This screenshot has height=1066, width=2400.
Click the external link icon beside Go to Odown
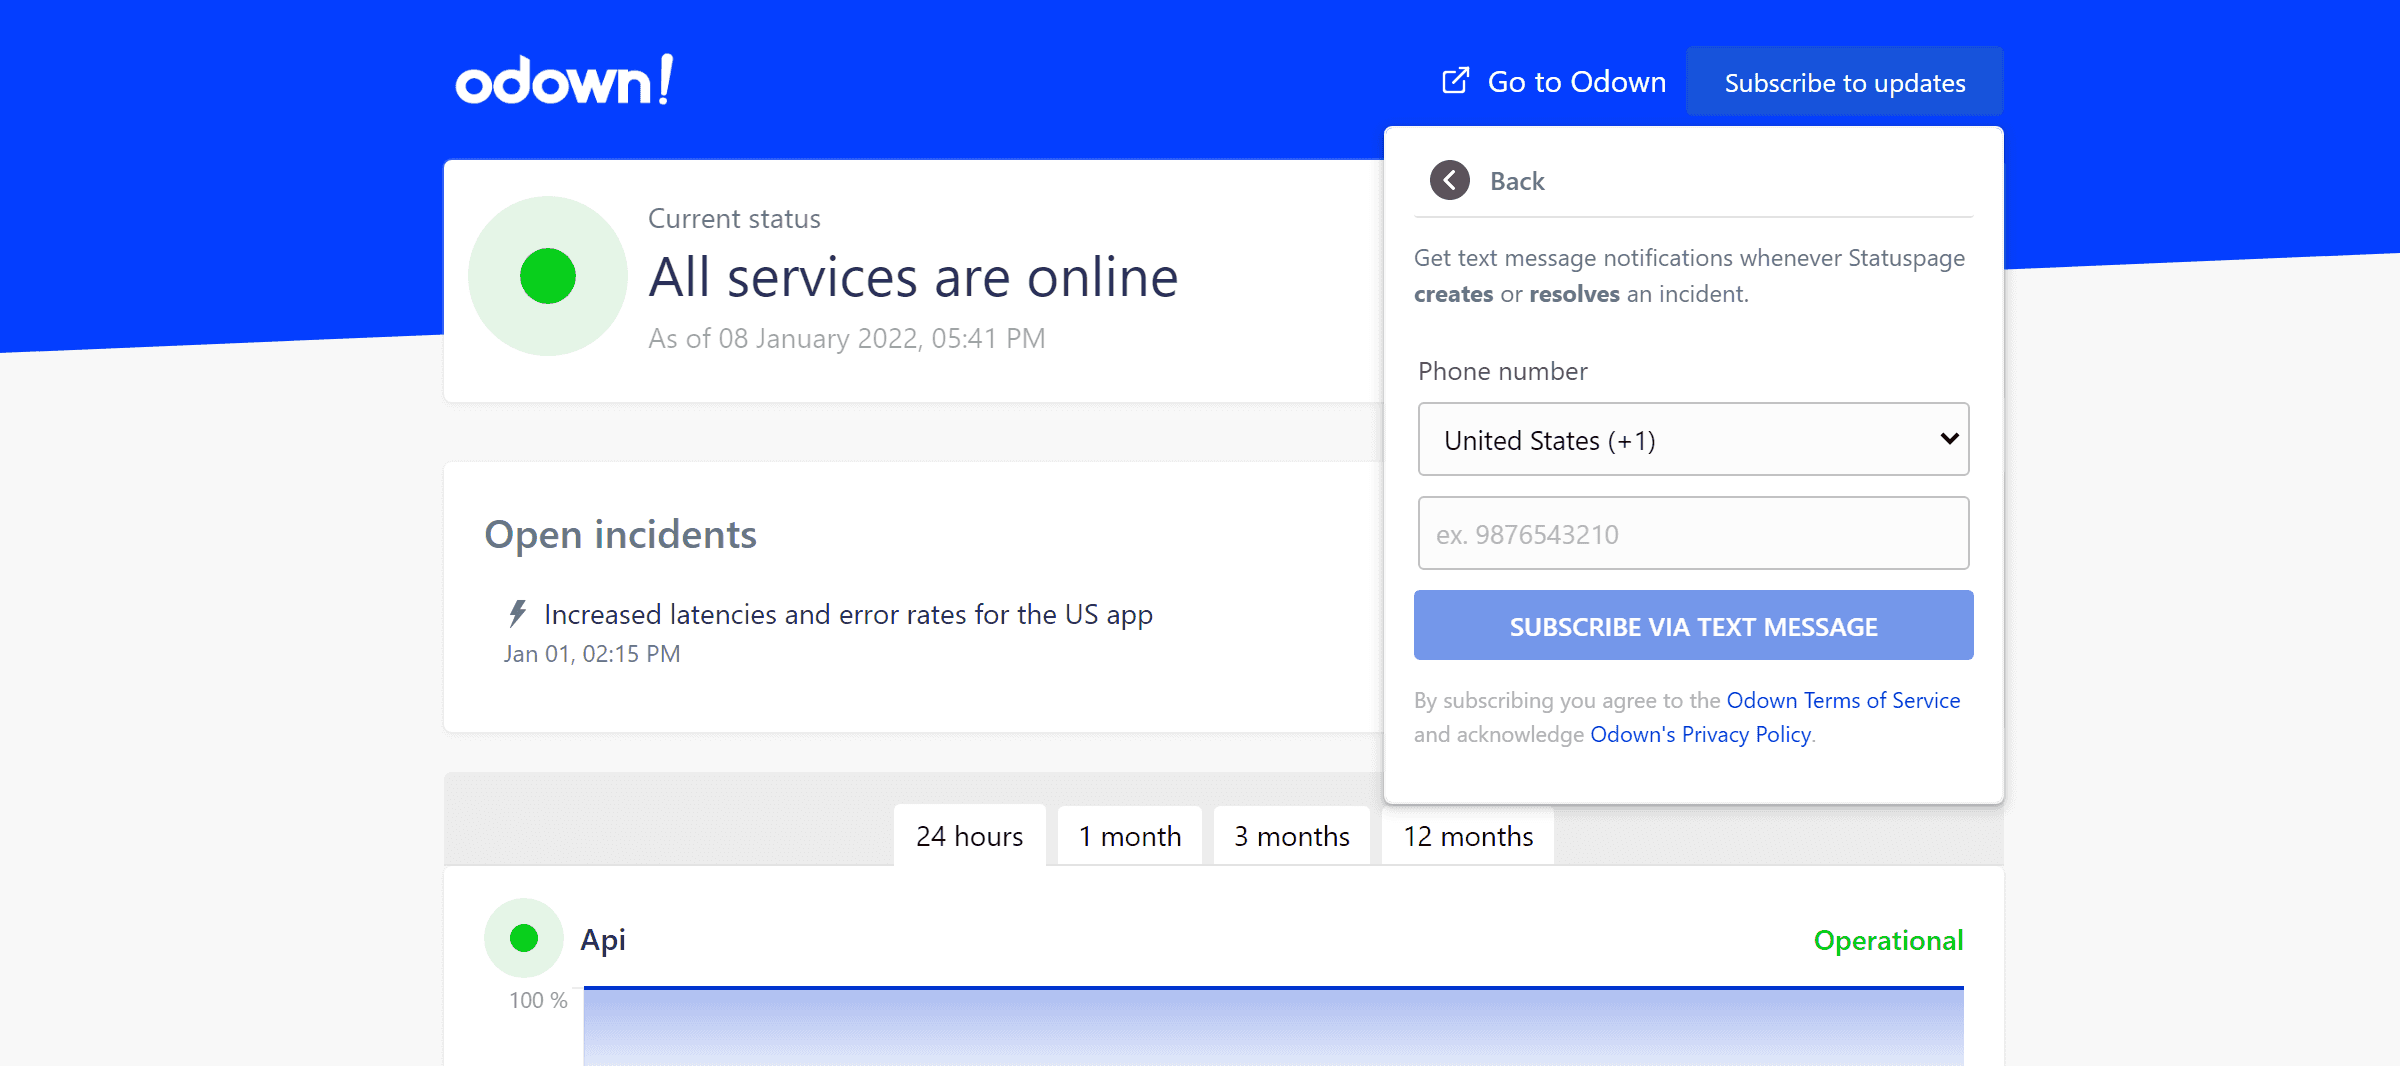click(x=1455, y=81)
